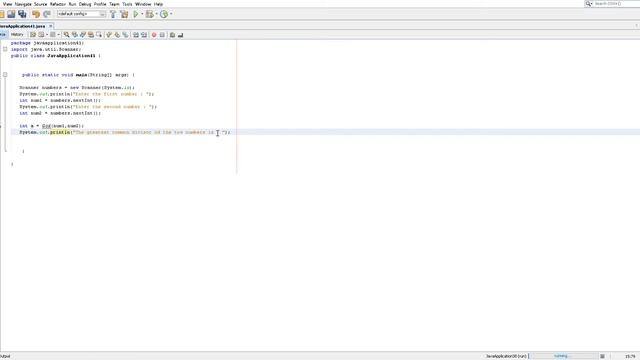Click the Profile Project icon
The image size is (640, 360).
(164, 14)
